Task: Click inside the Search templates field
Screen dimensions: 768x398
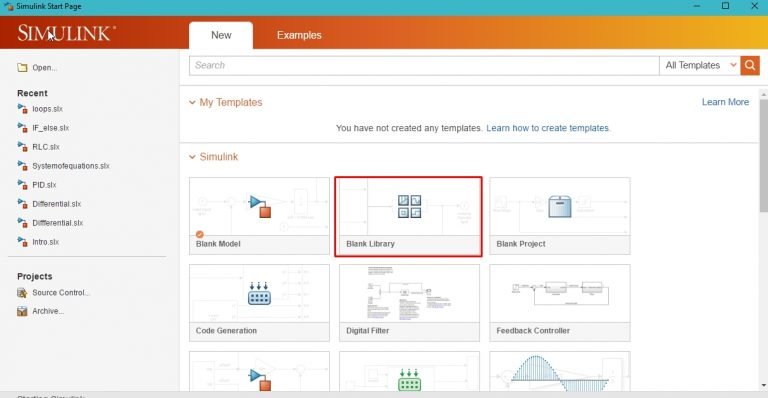Action: 424,66
